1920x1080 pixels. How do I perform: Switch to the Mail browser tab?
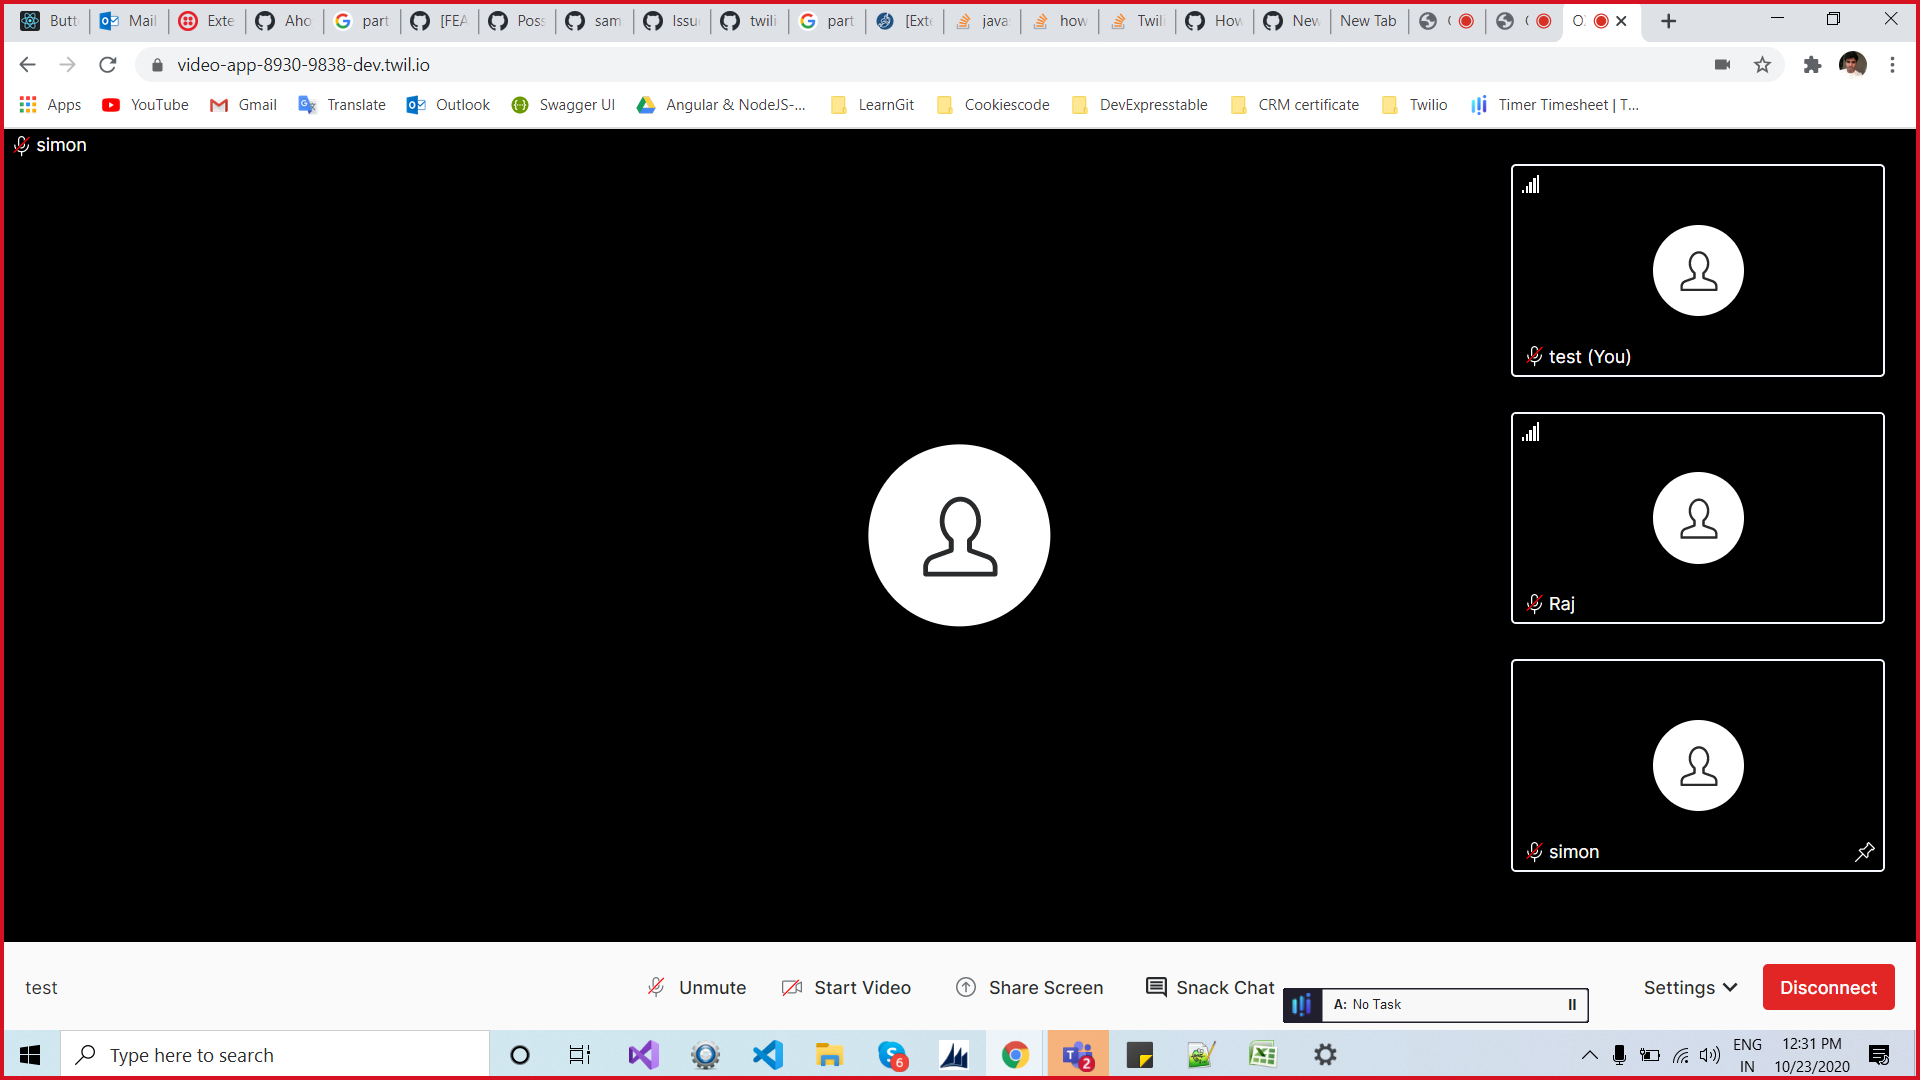128,20
